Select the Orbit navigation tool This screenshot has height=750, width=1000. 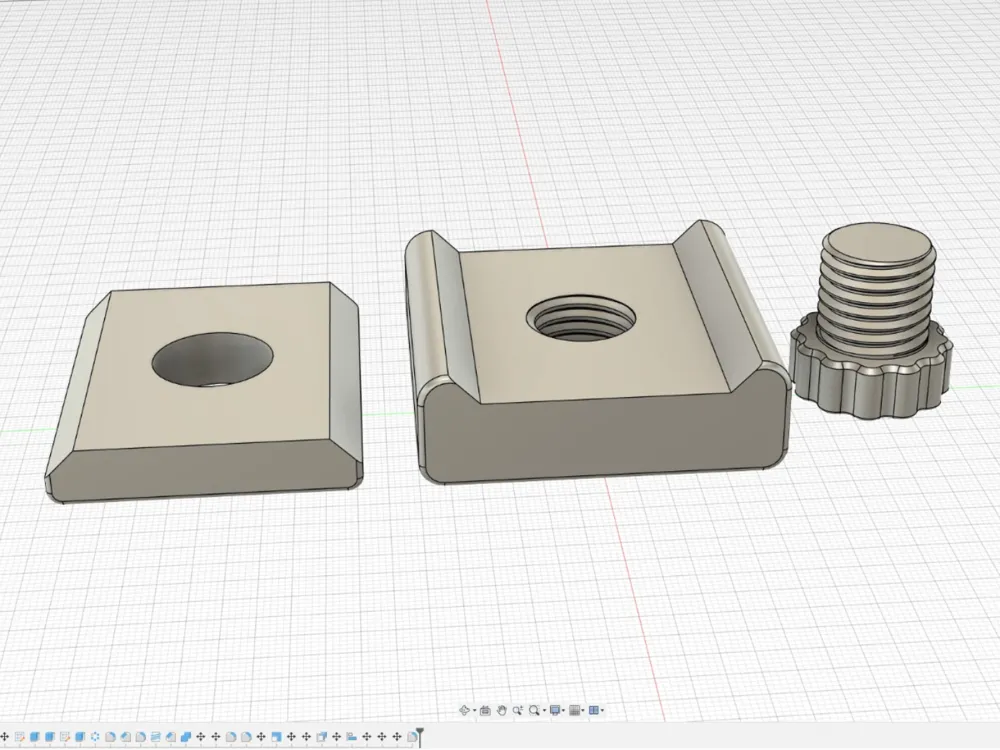464,710
